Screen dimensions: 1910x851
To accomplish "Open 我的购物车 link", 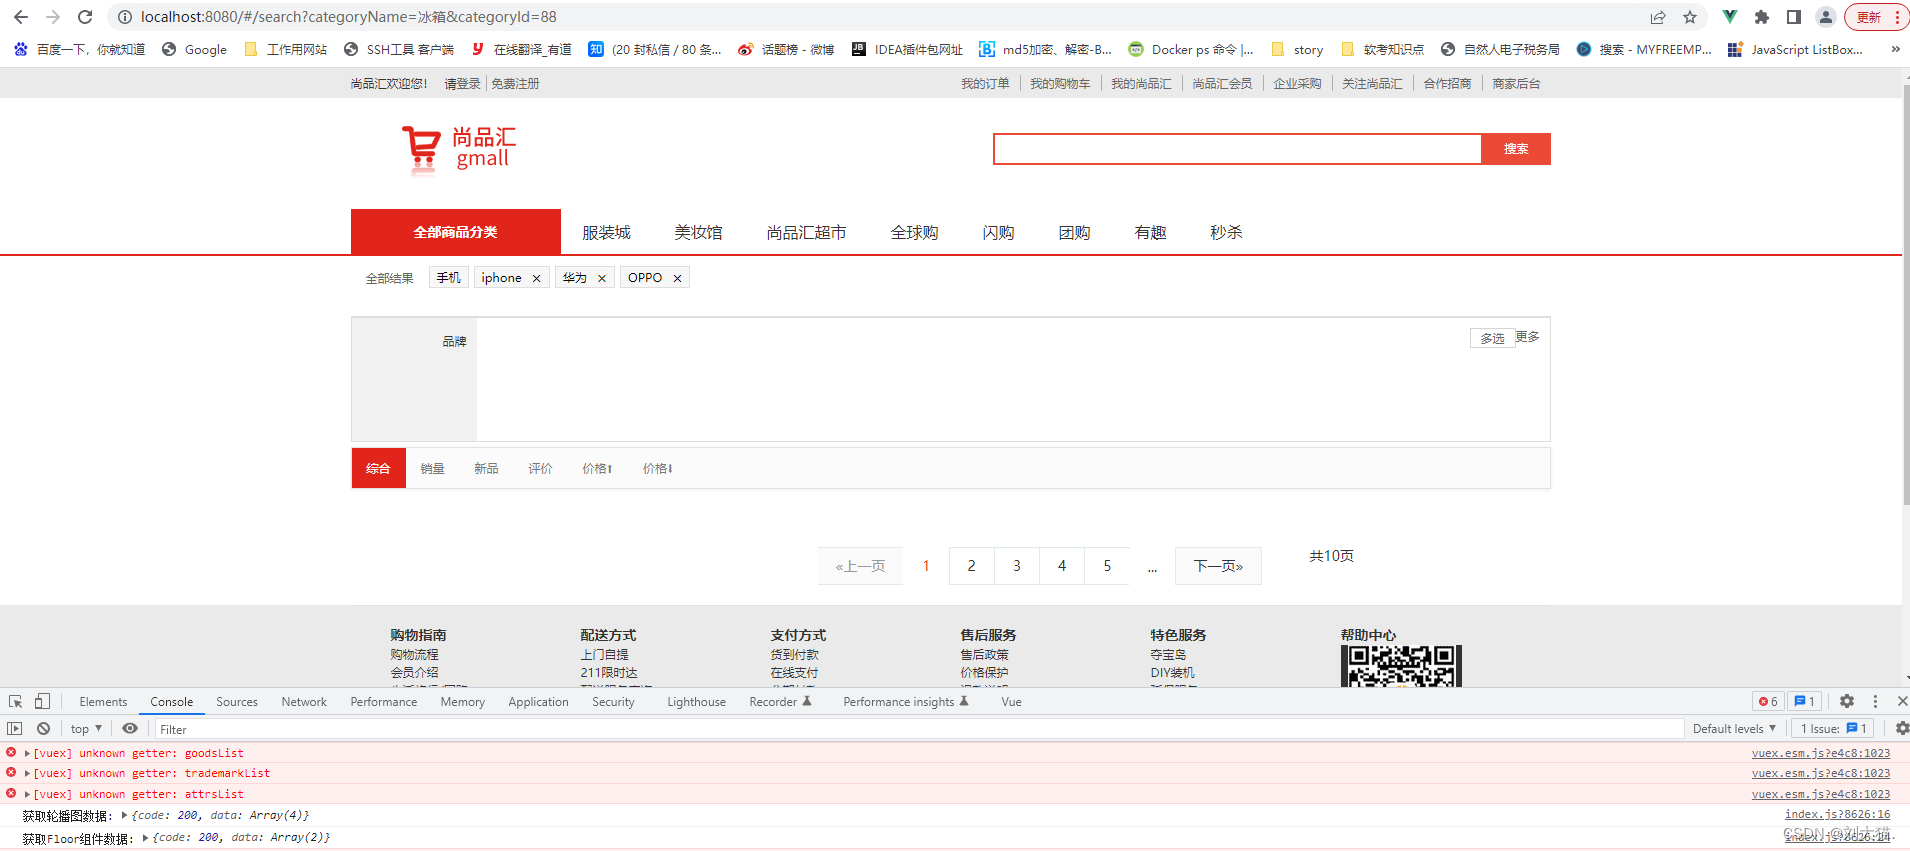I will [1060, 84].
